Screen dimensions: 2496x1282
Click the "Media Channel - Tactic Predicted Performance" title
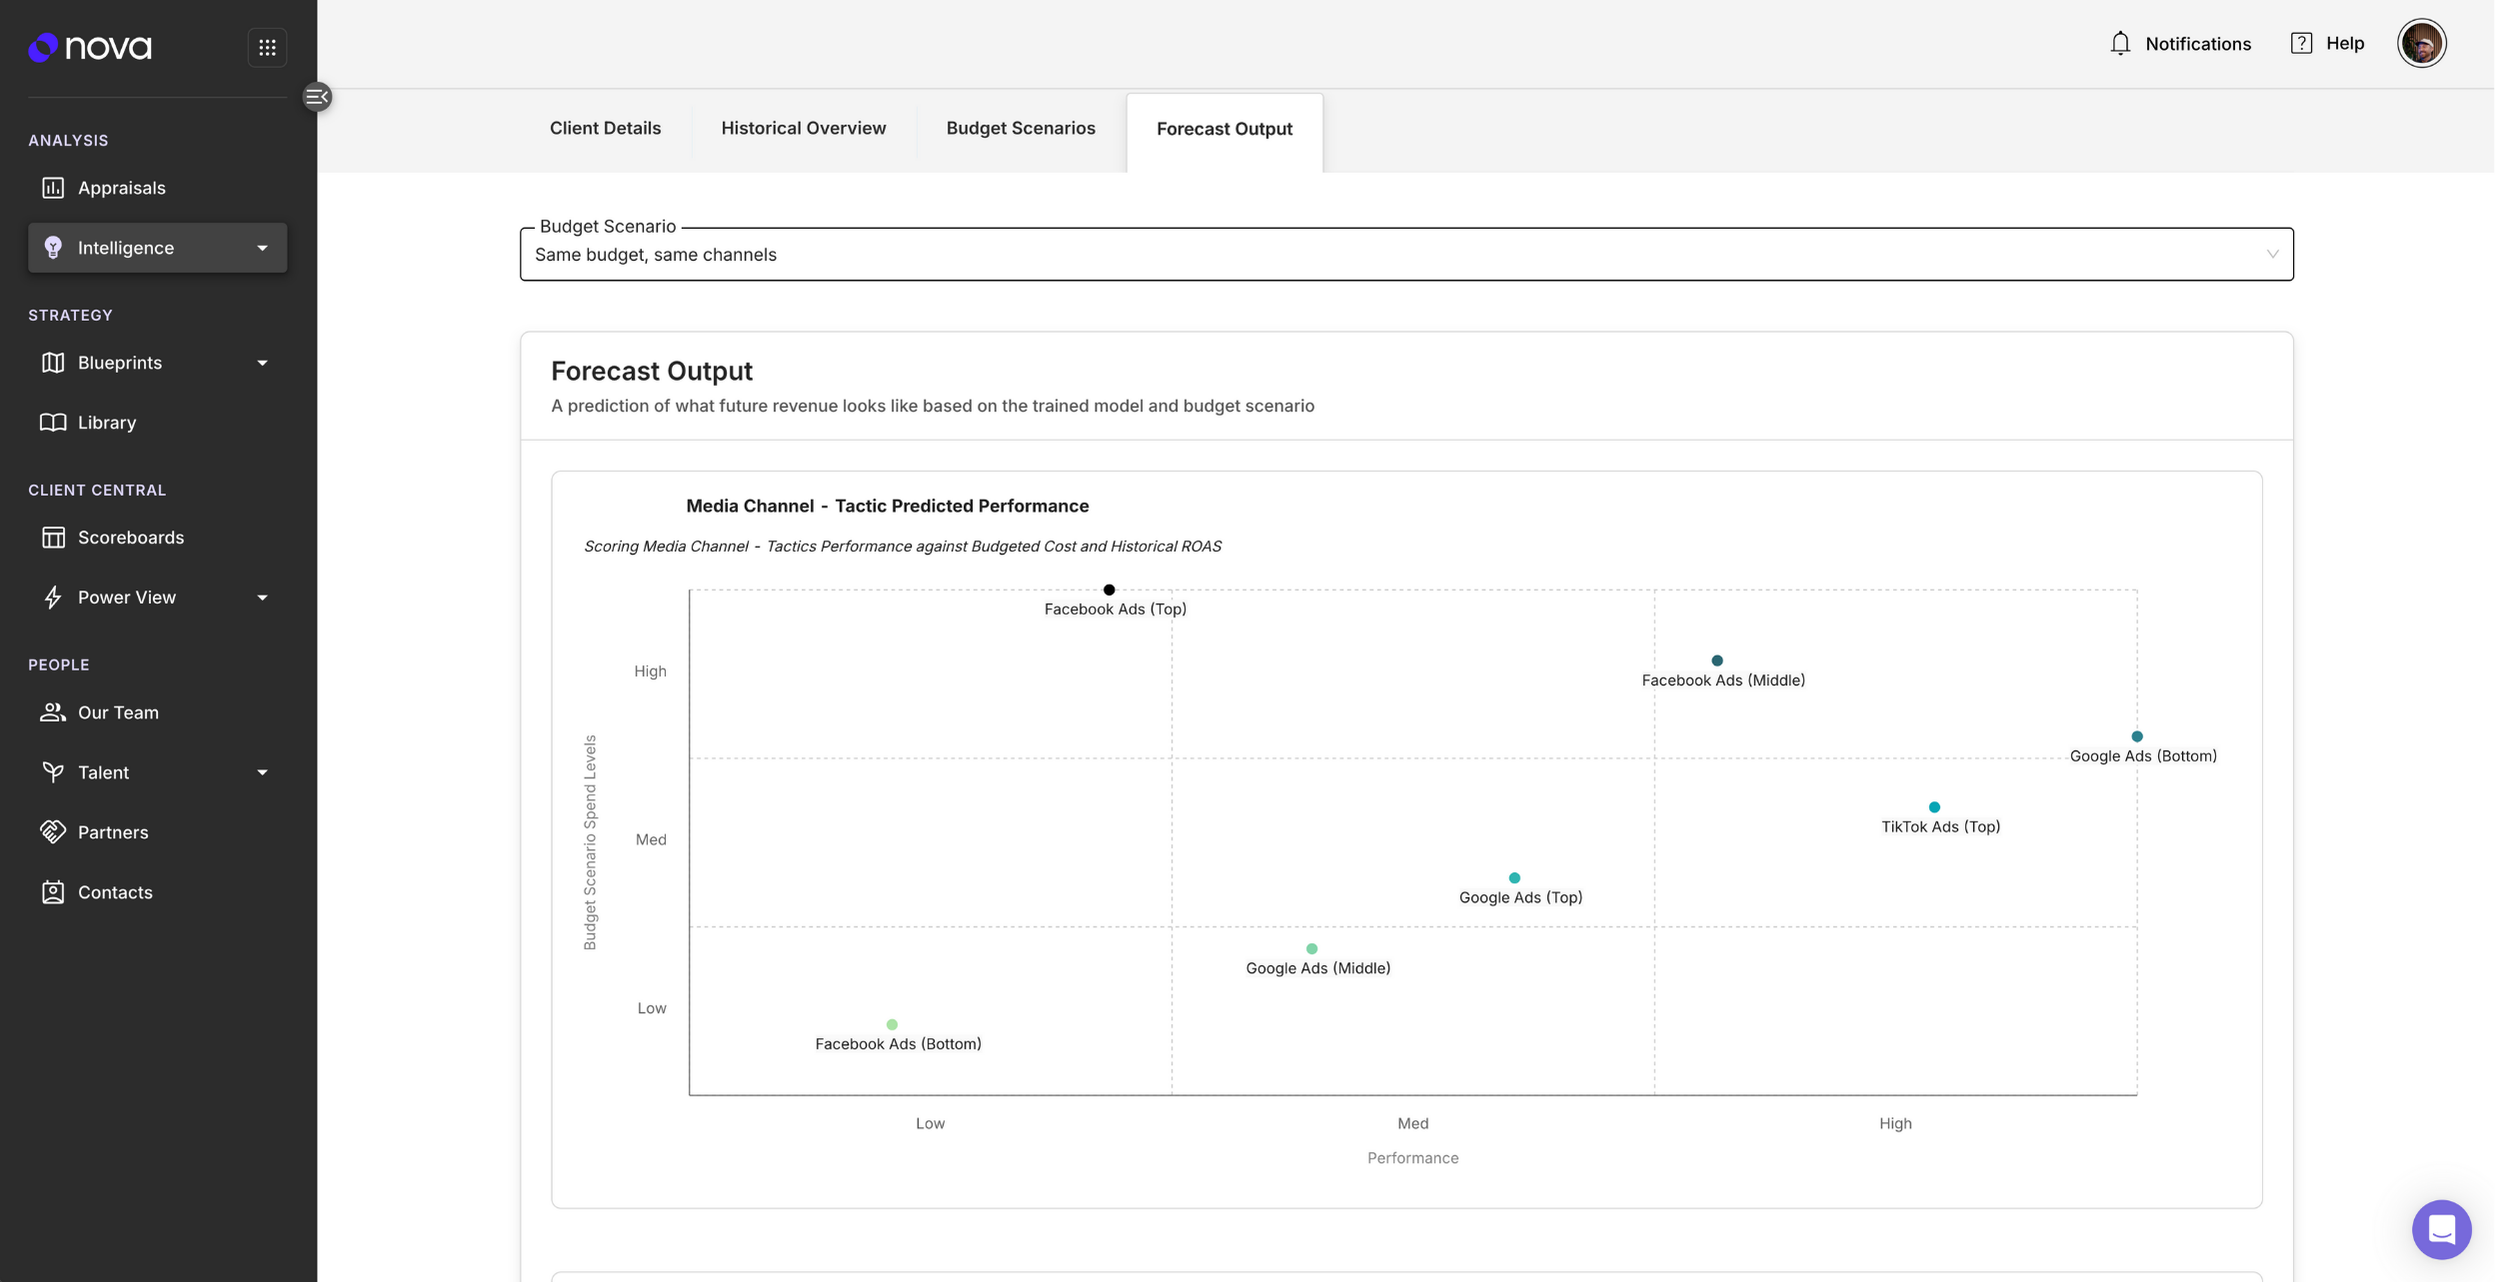coord(887,506)
